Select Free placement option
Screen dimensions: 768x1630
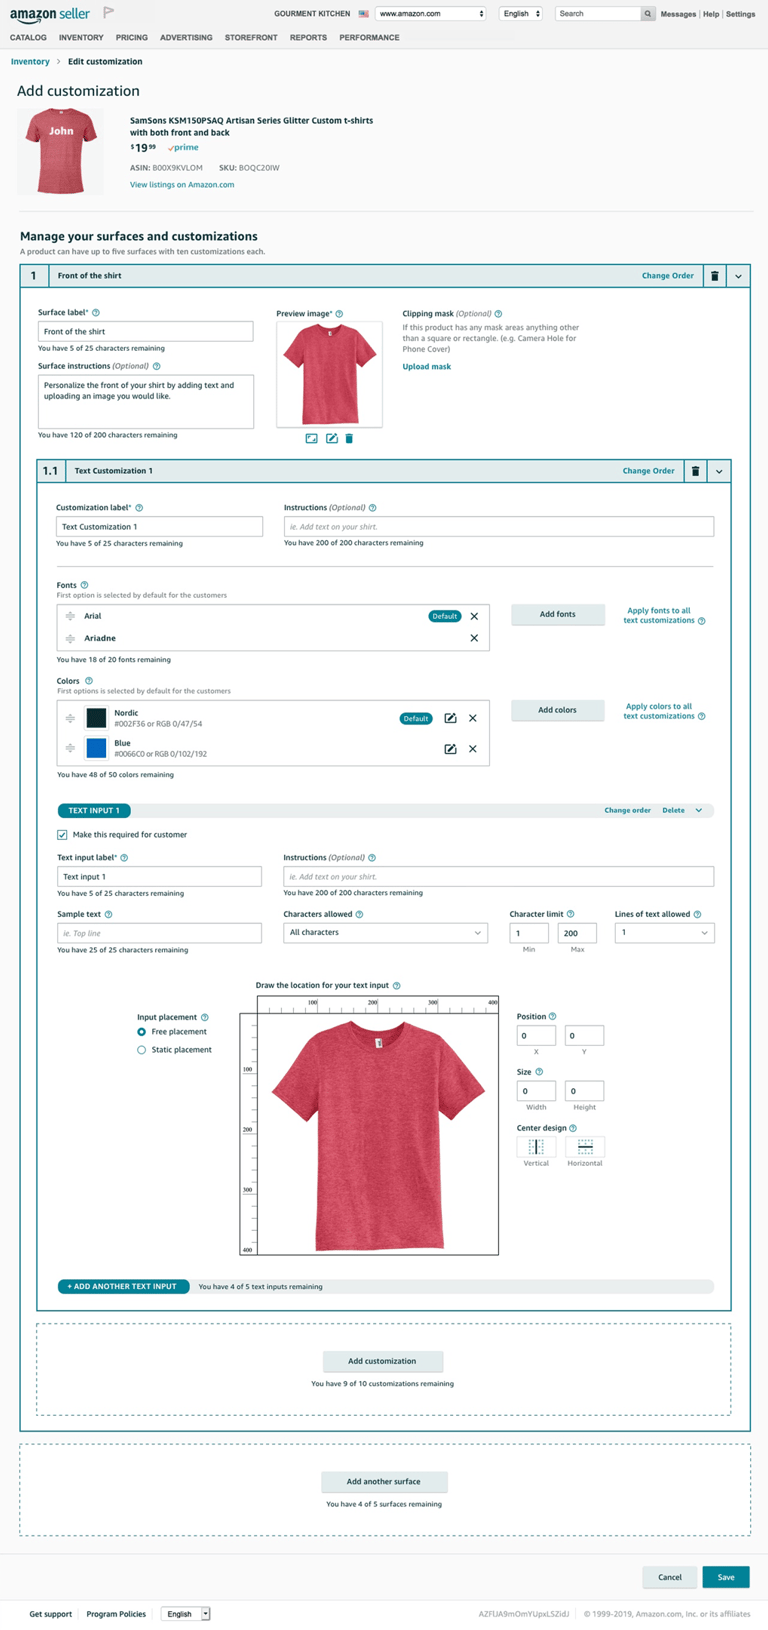coord(141,1032)
